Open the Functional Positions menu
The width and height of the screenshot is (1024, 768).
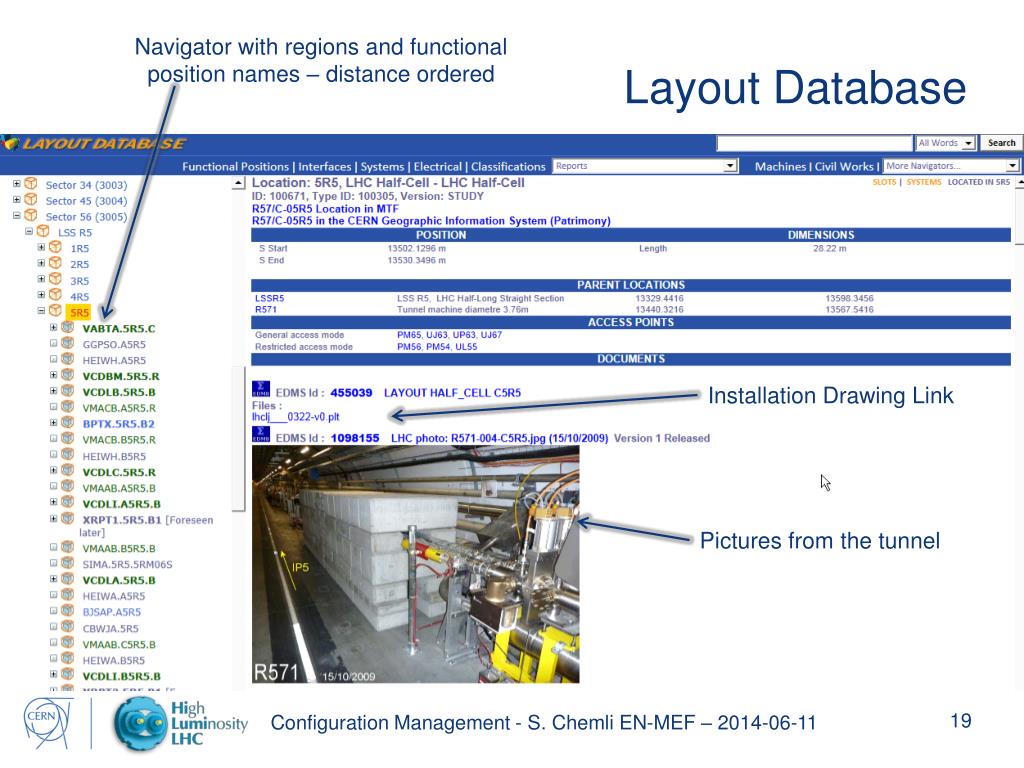pos(235,167)
